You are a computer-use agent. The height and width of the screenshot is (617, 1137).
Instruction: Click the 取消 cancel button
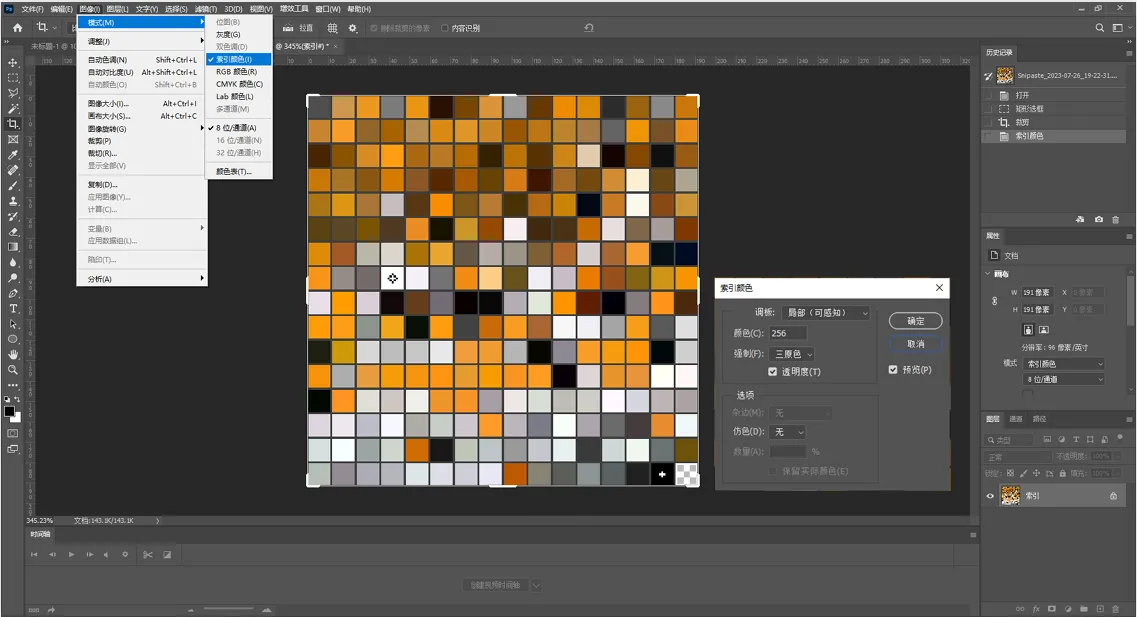coord(915,344)
